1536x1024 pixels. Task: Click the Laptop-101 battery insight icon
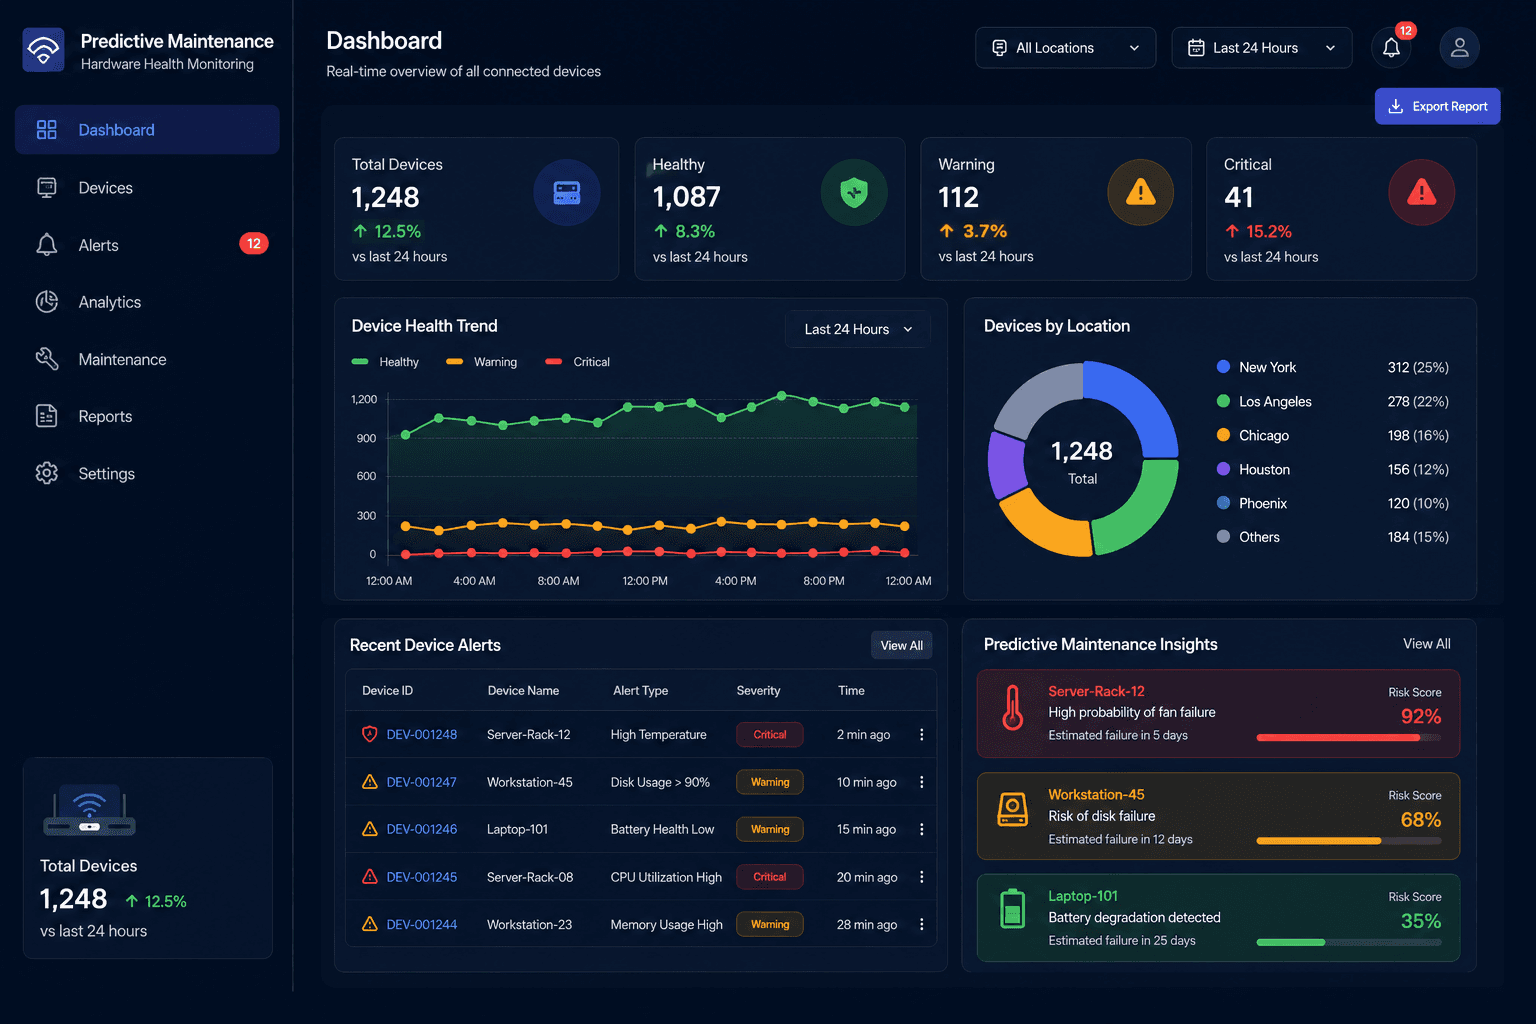click(1012, 909)
